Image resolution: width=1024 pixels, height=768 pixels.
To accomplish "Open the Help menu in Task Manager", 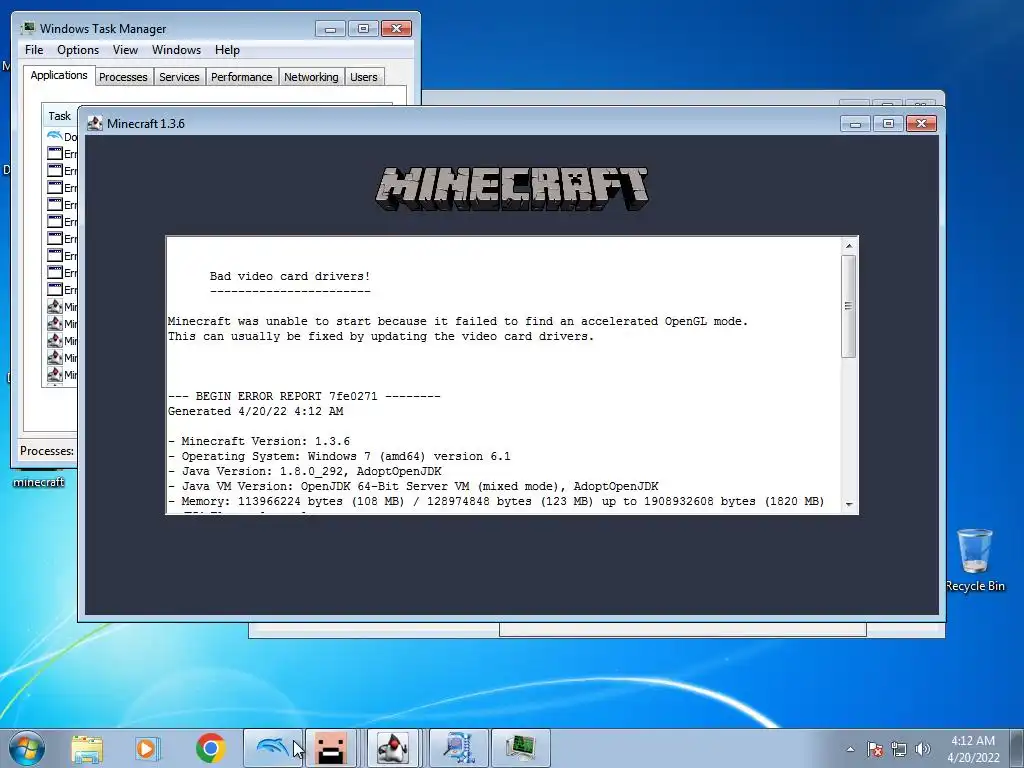I will (227, 50).
